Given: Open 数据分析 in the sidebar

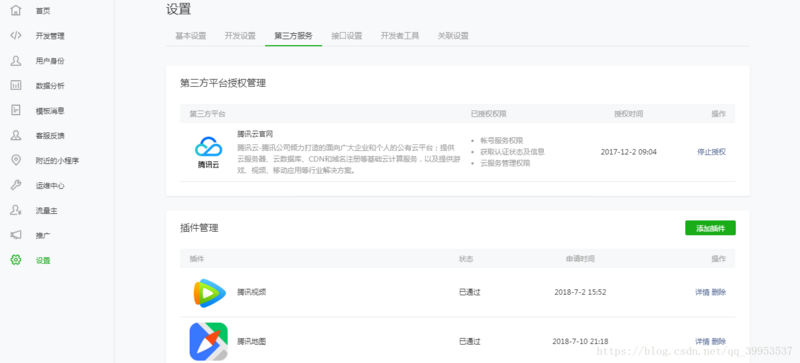Looking at the screenshot, I should tap(50, 86).
